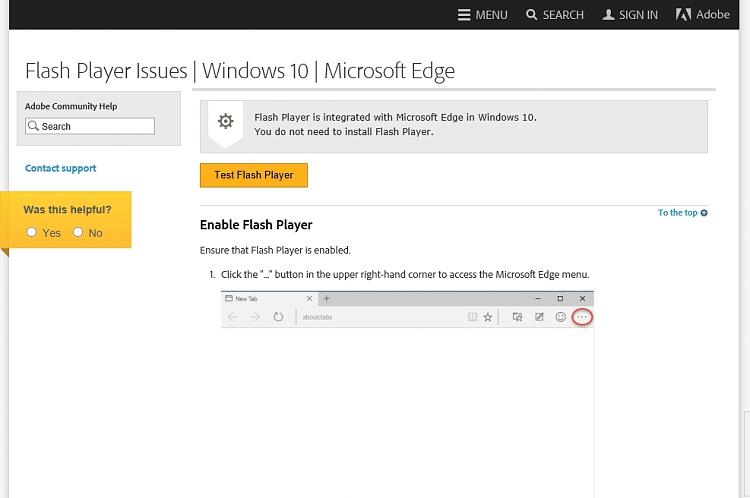
Task: Click the step 1 instruction text
Action: (405, 275)
